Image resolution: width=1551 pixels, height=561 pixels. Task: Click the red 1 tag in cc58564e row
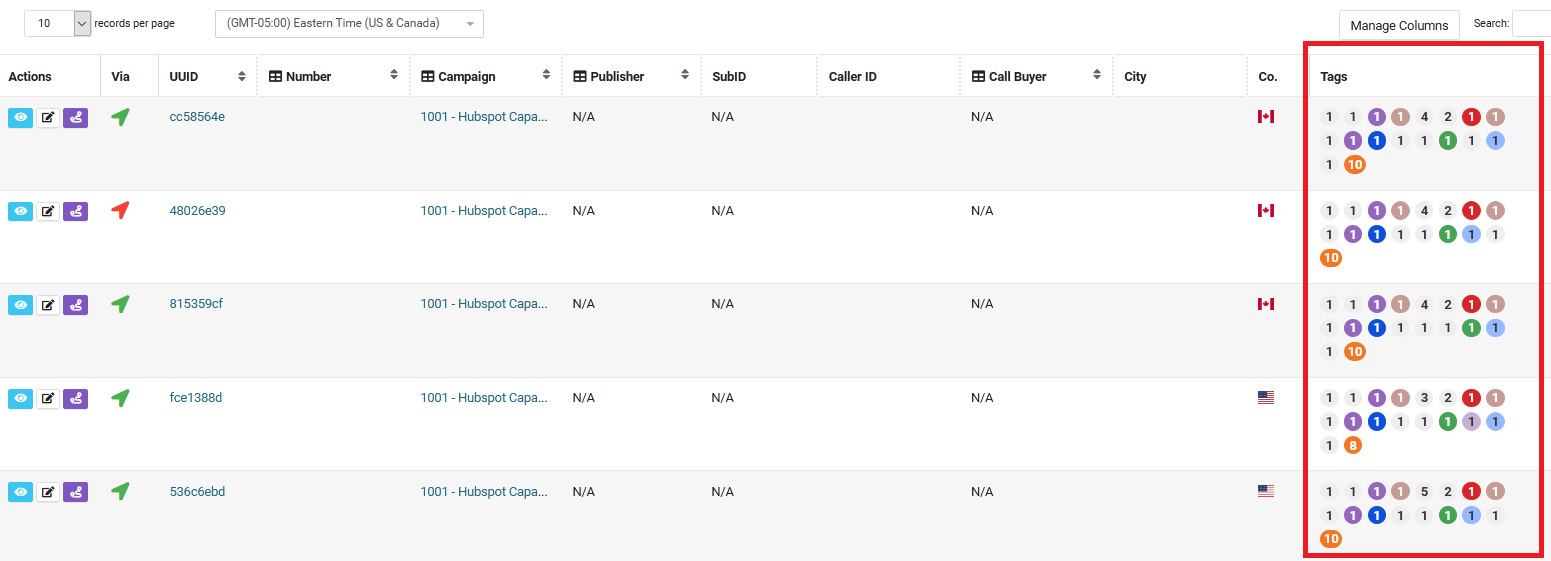(1471, 117)
